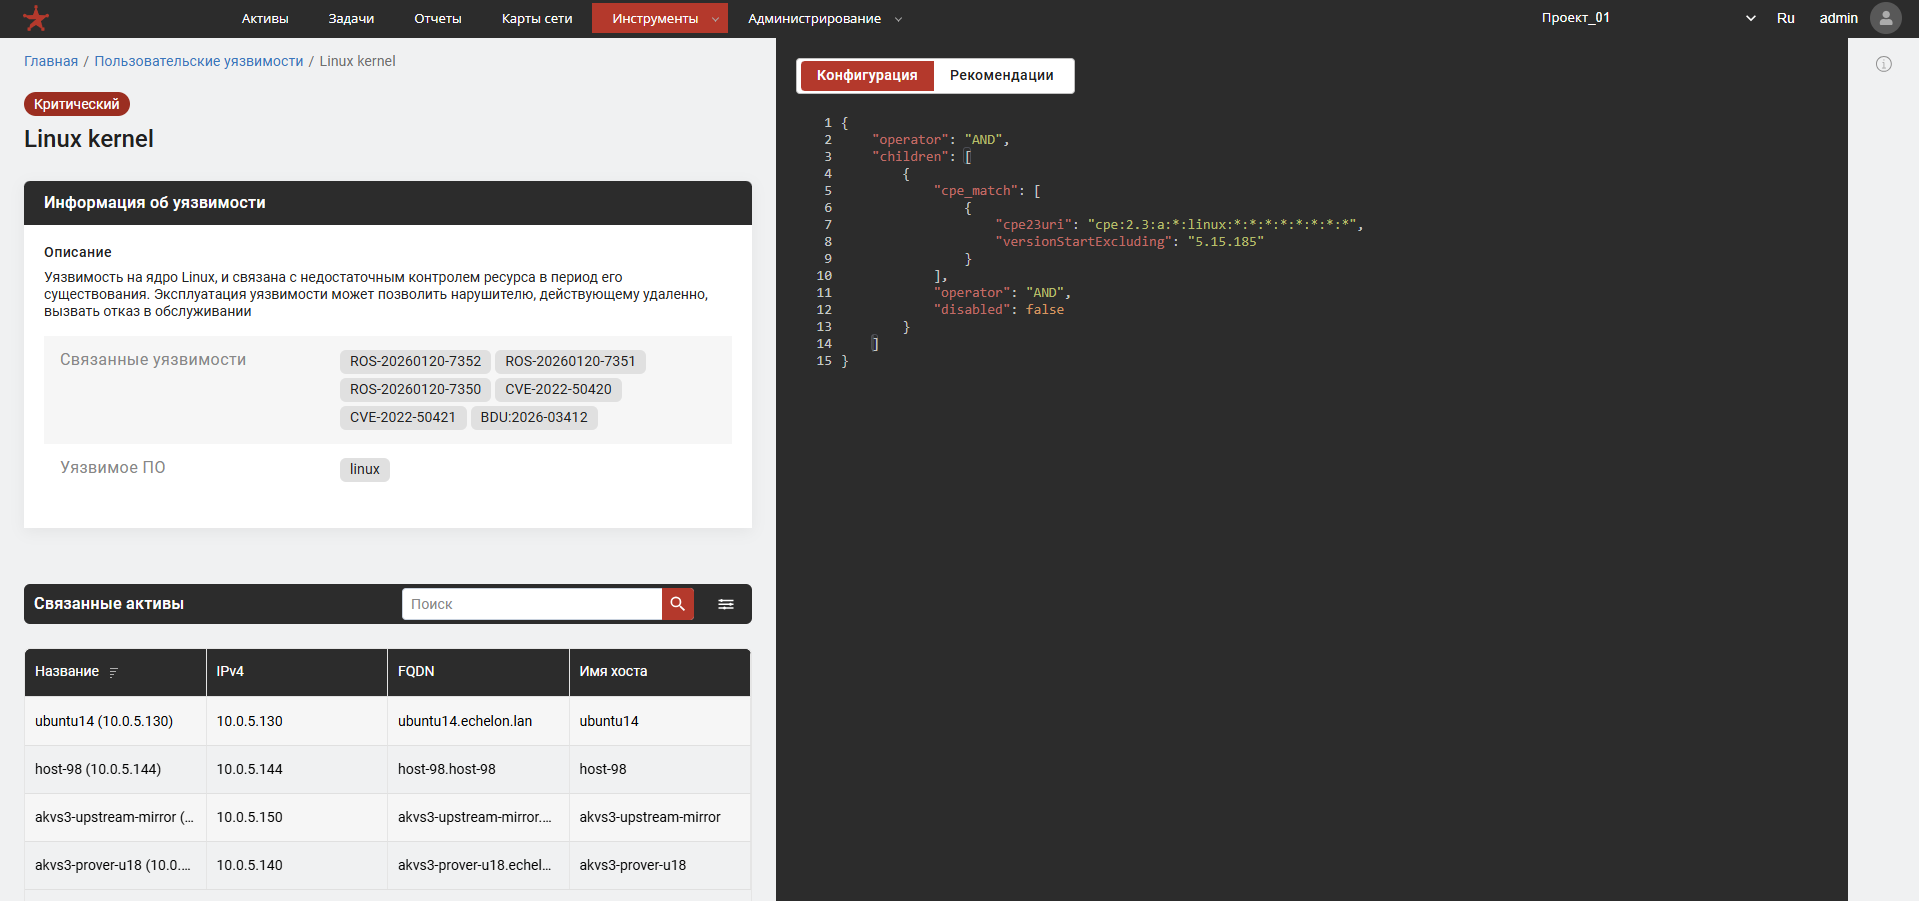Screen dimensions: 1919x901
Task: Switch to the Рекомендации tab
Action: 1002,76
